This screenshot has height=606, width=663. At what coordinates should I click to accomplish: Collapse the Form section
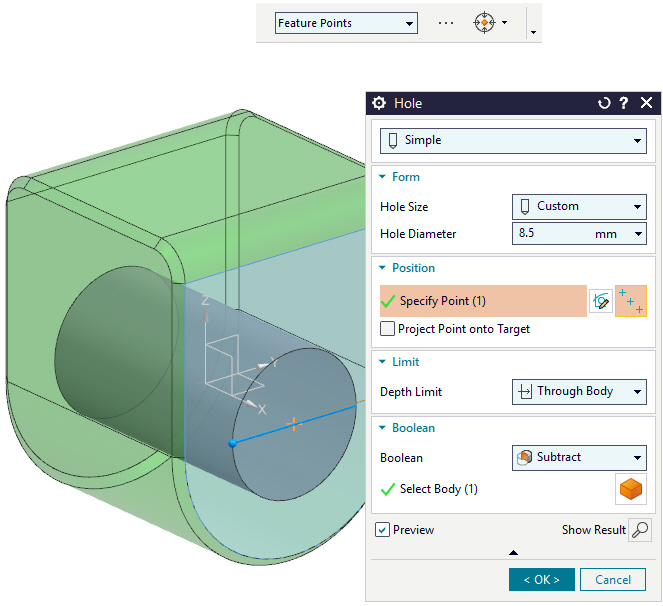(x=382, y=177)
